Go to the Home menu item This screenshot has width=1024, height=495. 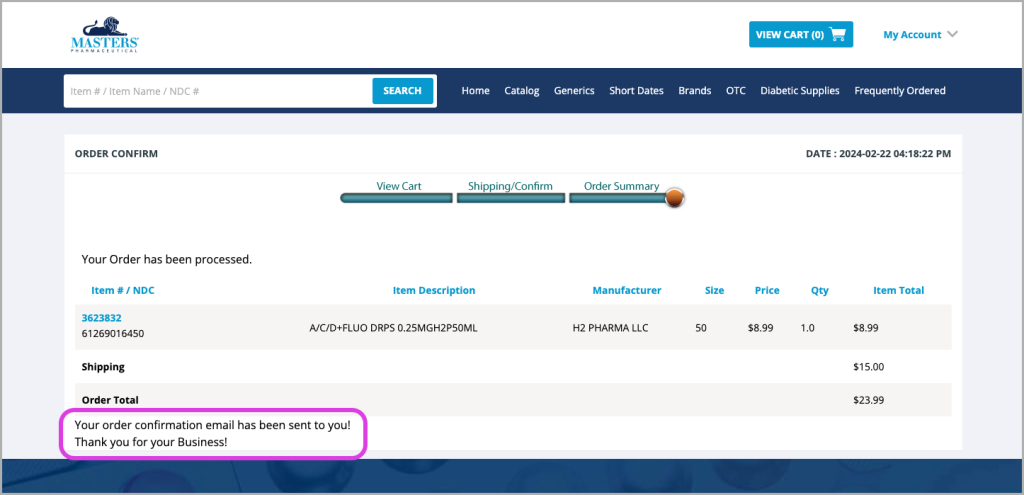pyautogui.click(x=475, y=91)
